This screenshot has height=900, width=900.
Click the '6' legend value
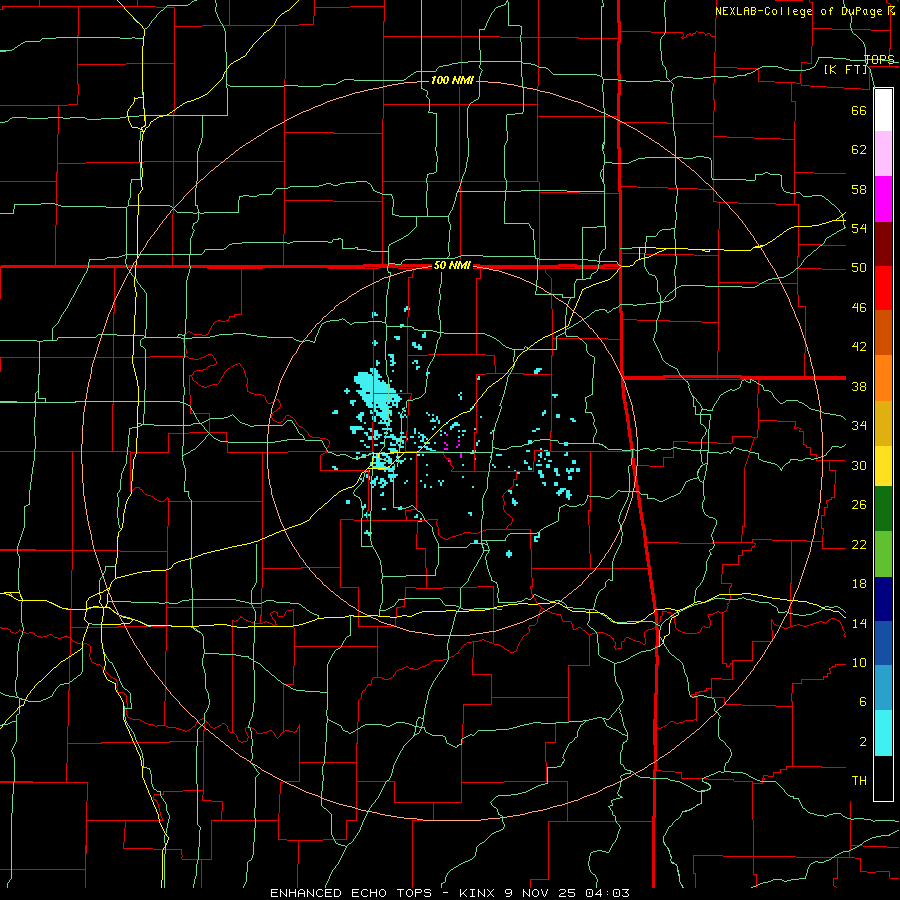tap(862, 702)
